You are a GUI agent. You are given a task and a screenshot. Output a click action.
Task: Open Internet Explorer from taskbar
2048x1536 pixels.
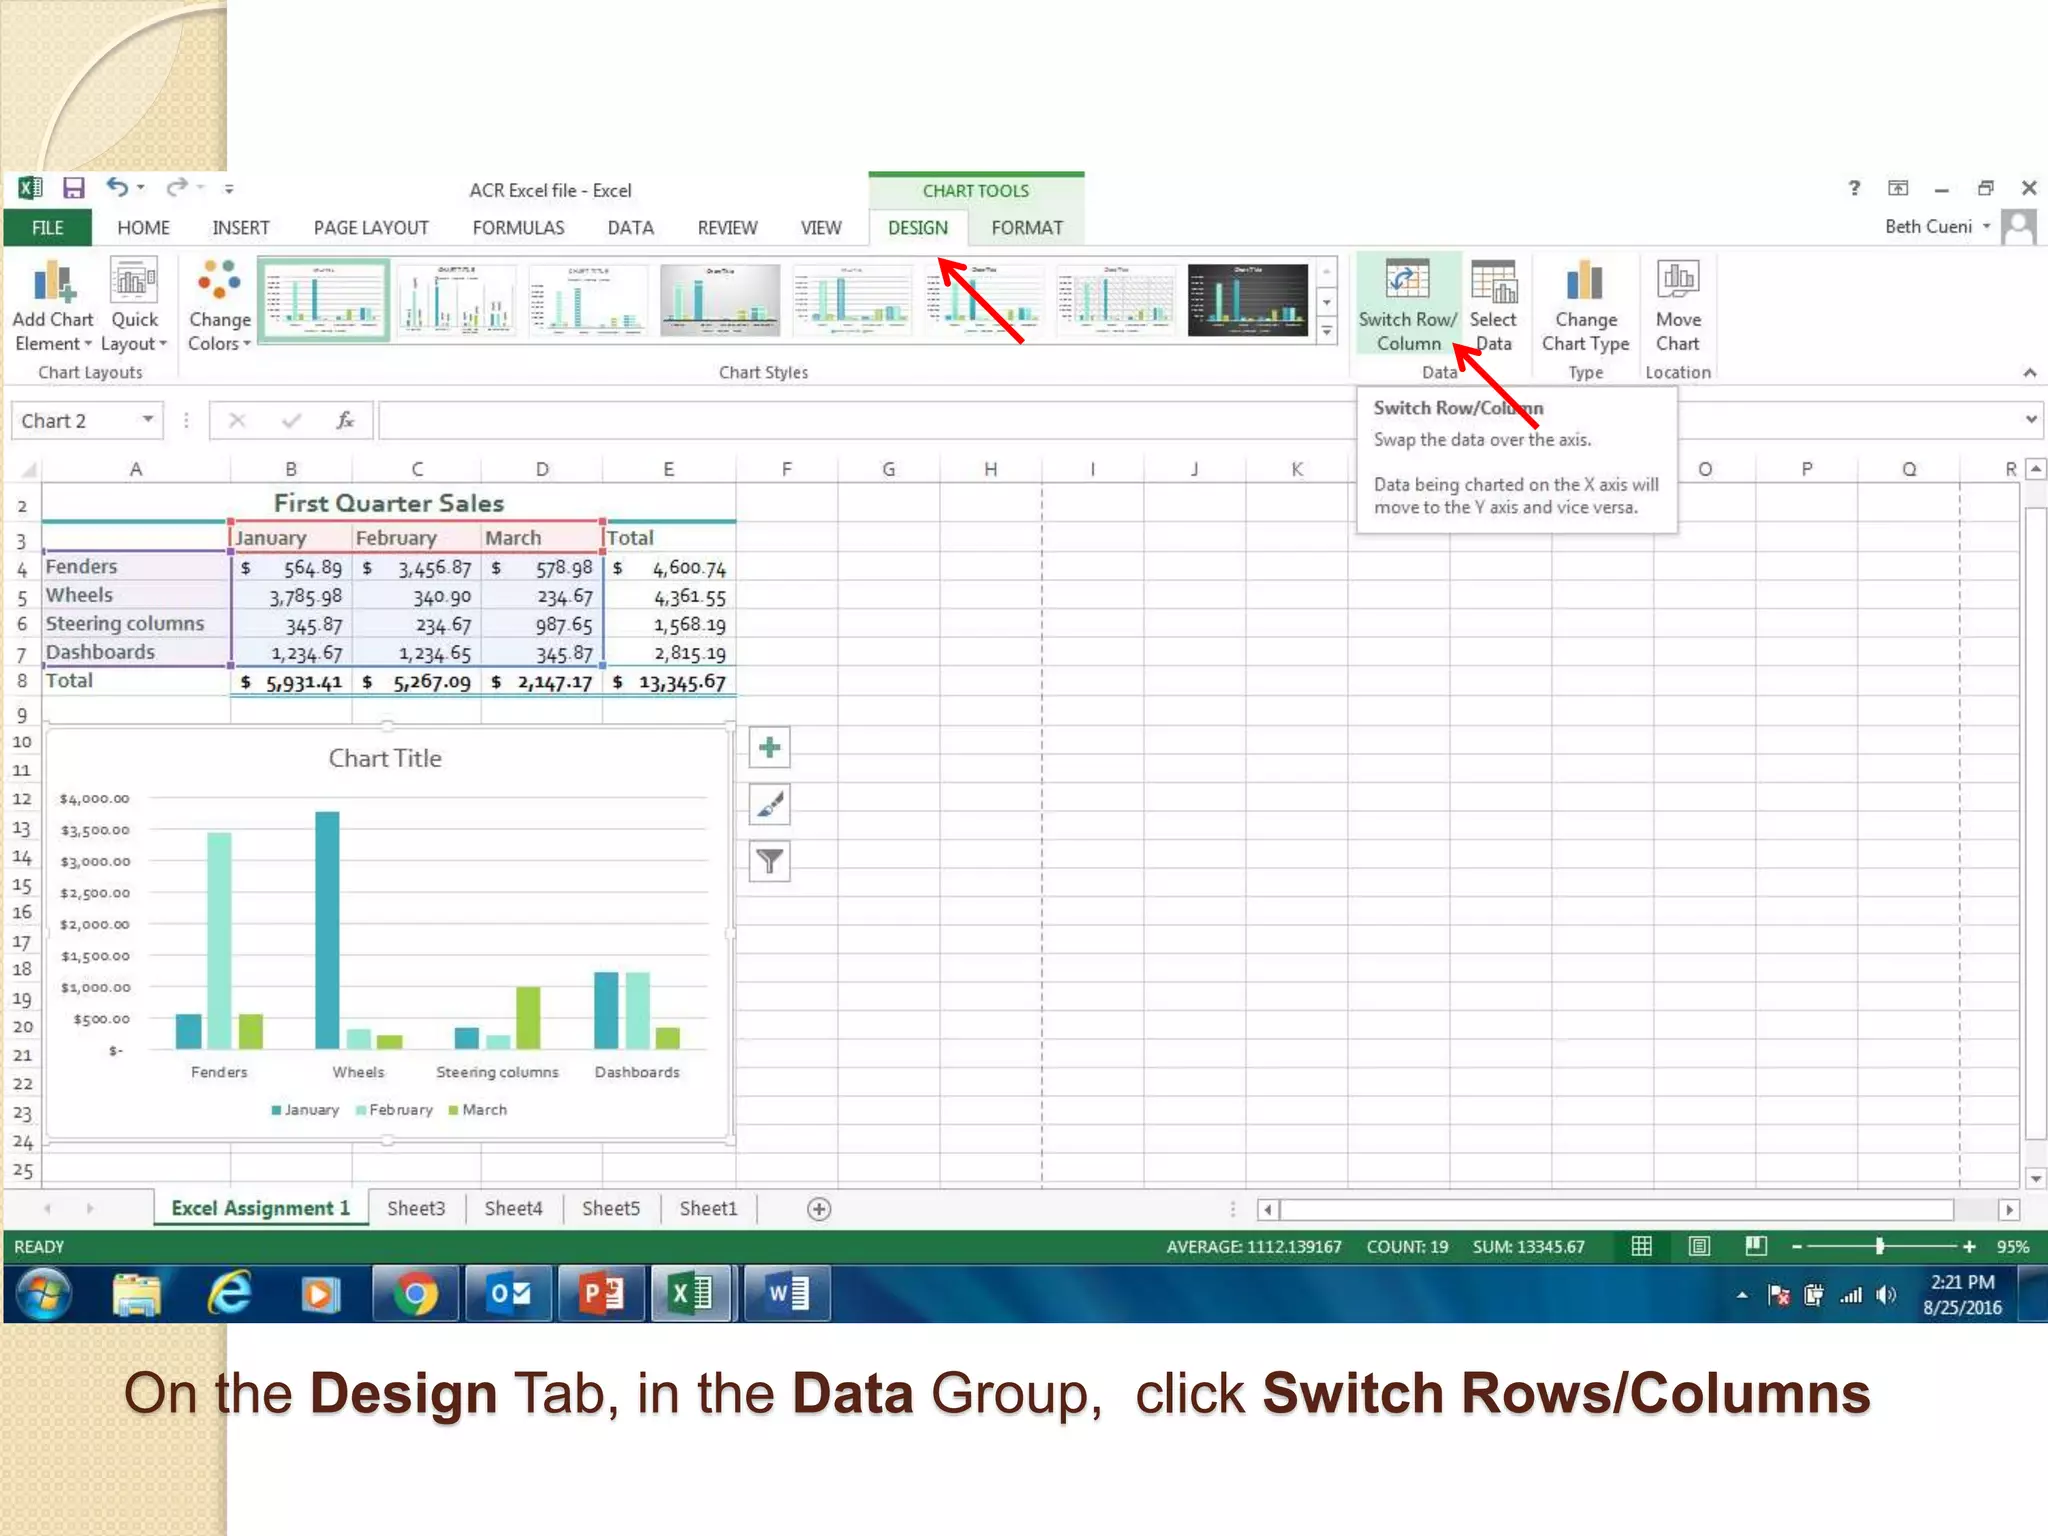click(x=229, y=1294)
